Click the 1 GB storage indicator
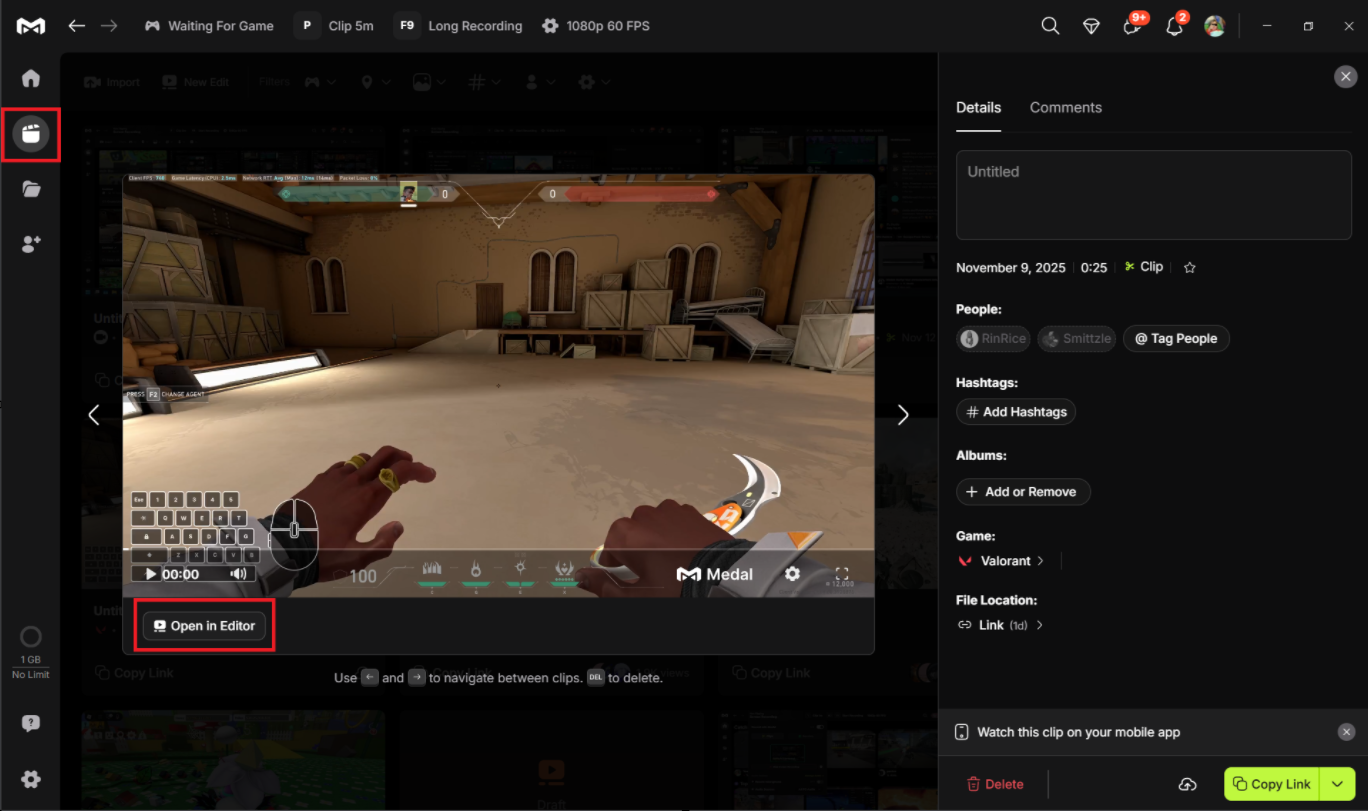 coord(31,651)
